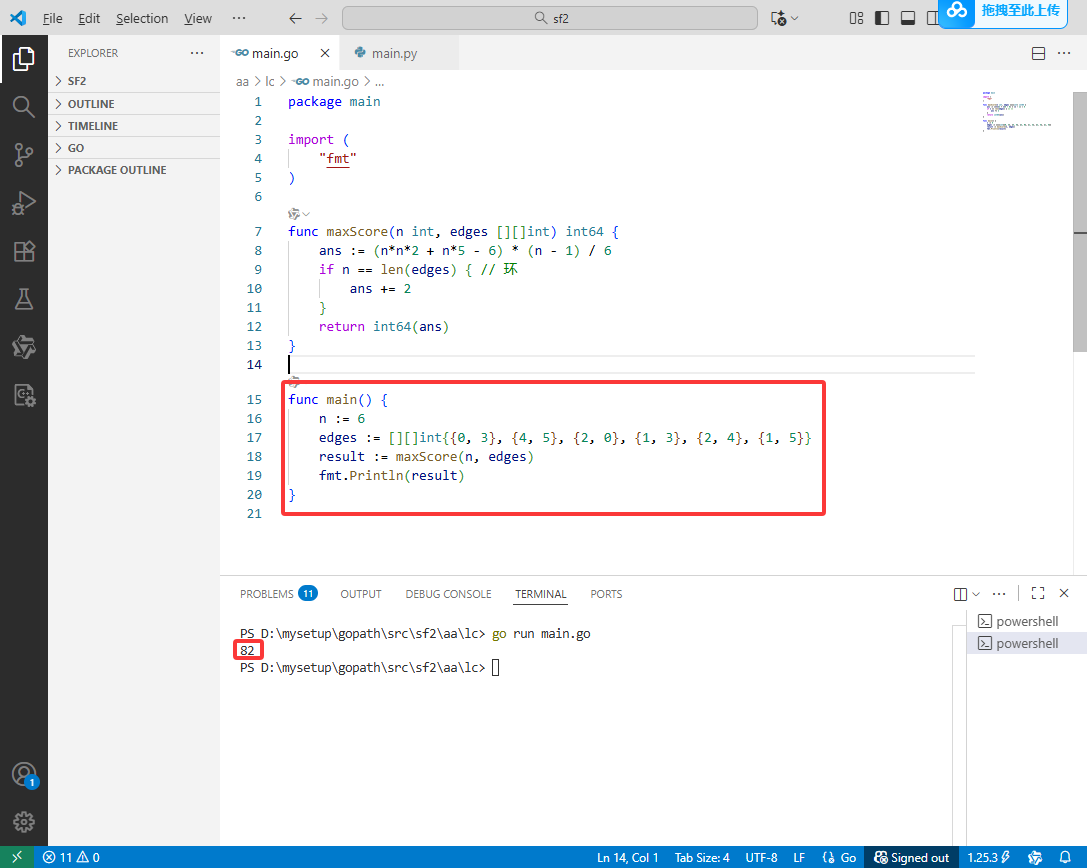Image resolution: width=1087 pixels, height=868 pixels.
Task: Open the Explorer view in activity bar
Action: (x=24, y=59)
